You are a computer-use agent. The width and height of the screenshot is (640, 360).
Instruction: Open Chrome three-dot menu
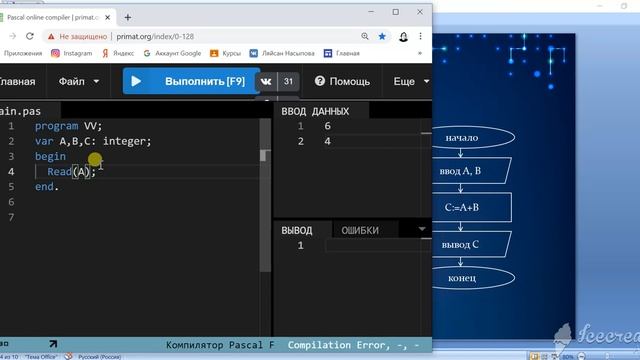click(420, 36)
